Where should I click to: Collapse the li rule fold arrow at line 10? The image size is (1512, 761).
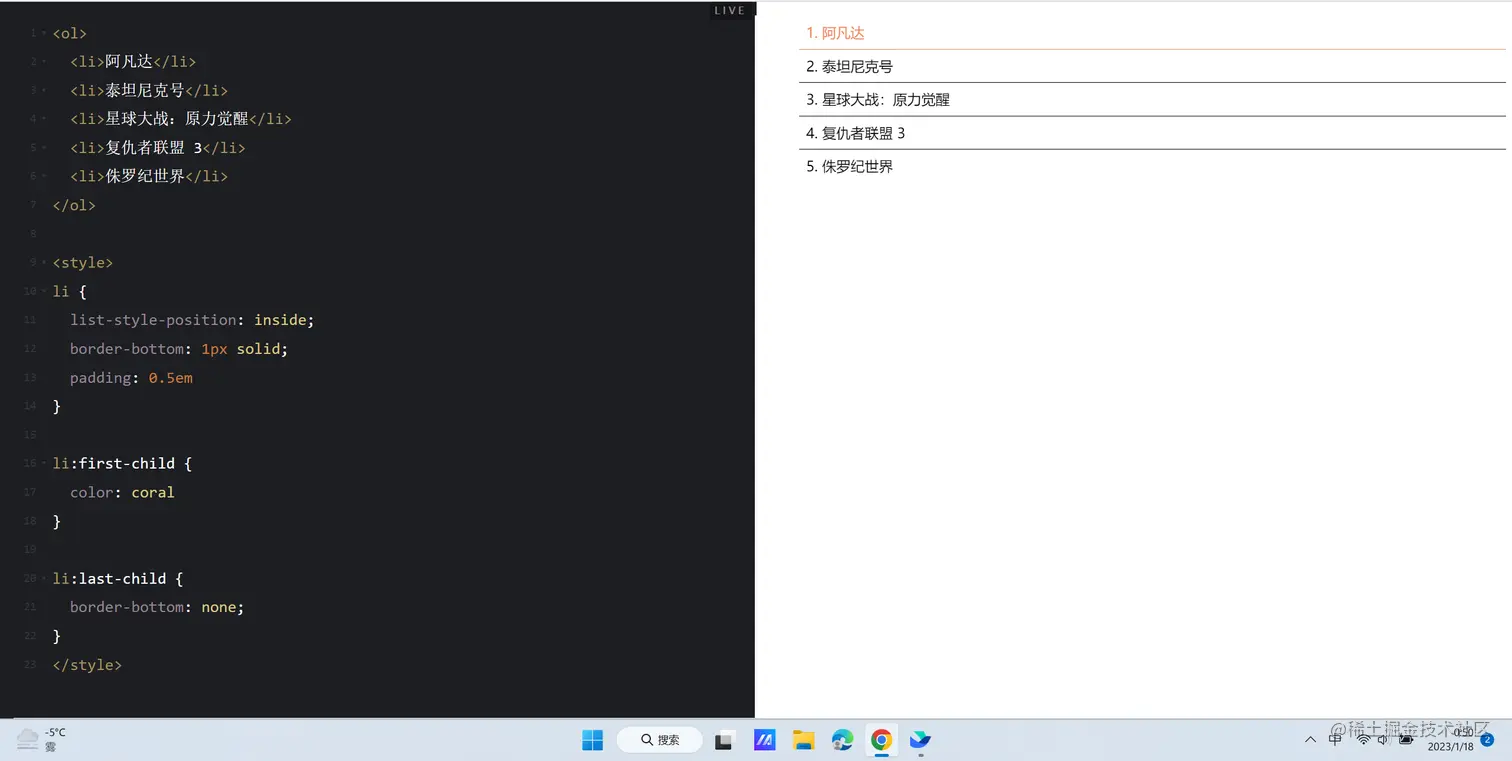[x=43, y=291]
